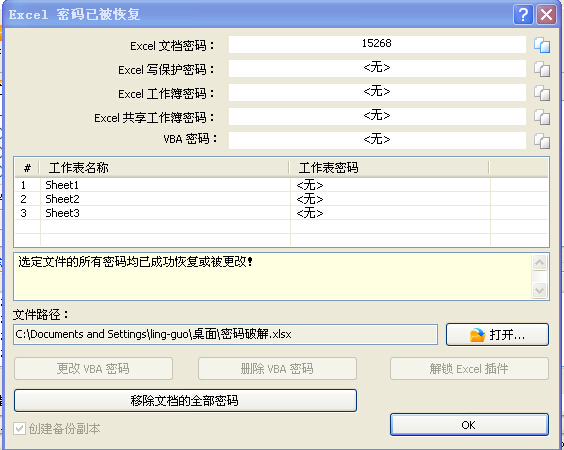Image resolution: width=564 pixels, height=450 pixels.
Task: Select Sheet2 row in worksheet list
Action: click(282, 199)
